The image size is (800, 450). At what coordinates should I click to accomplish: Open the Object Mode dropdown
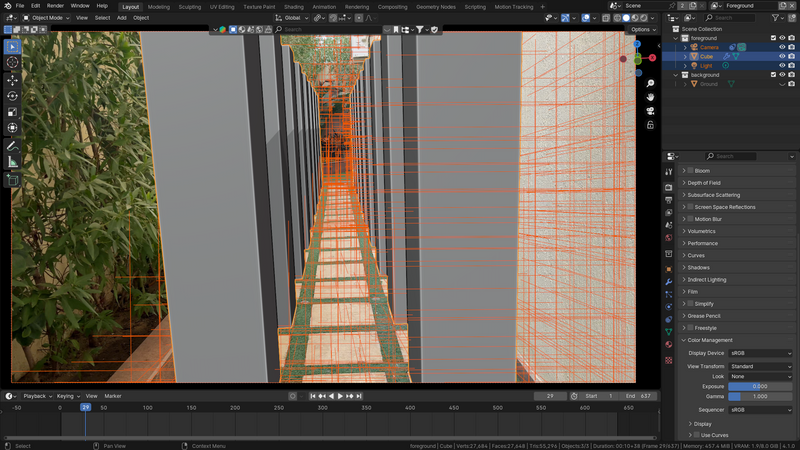pos(48,18)
